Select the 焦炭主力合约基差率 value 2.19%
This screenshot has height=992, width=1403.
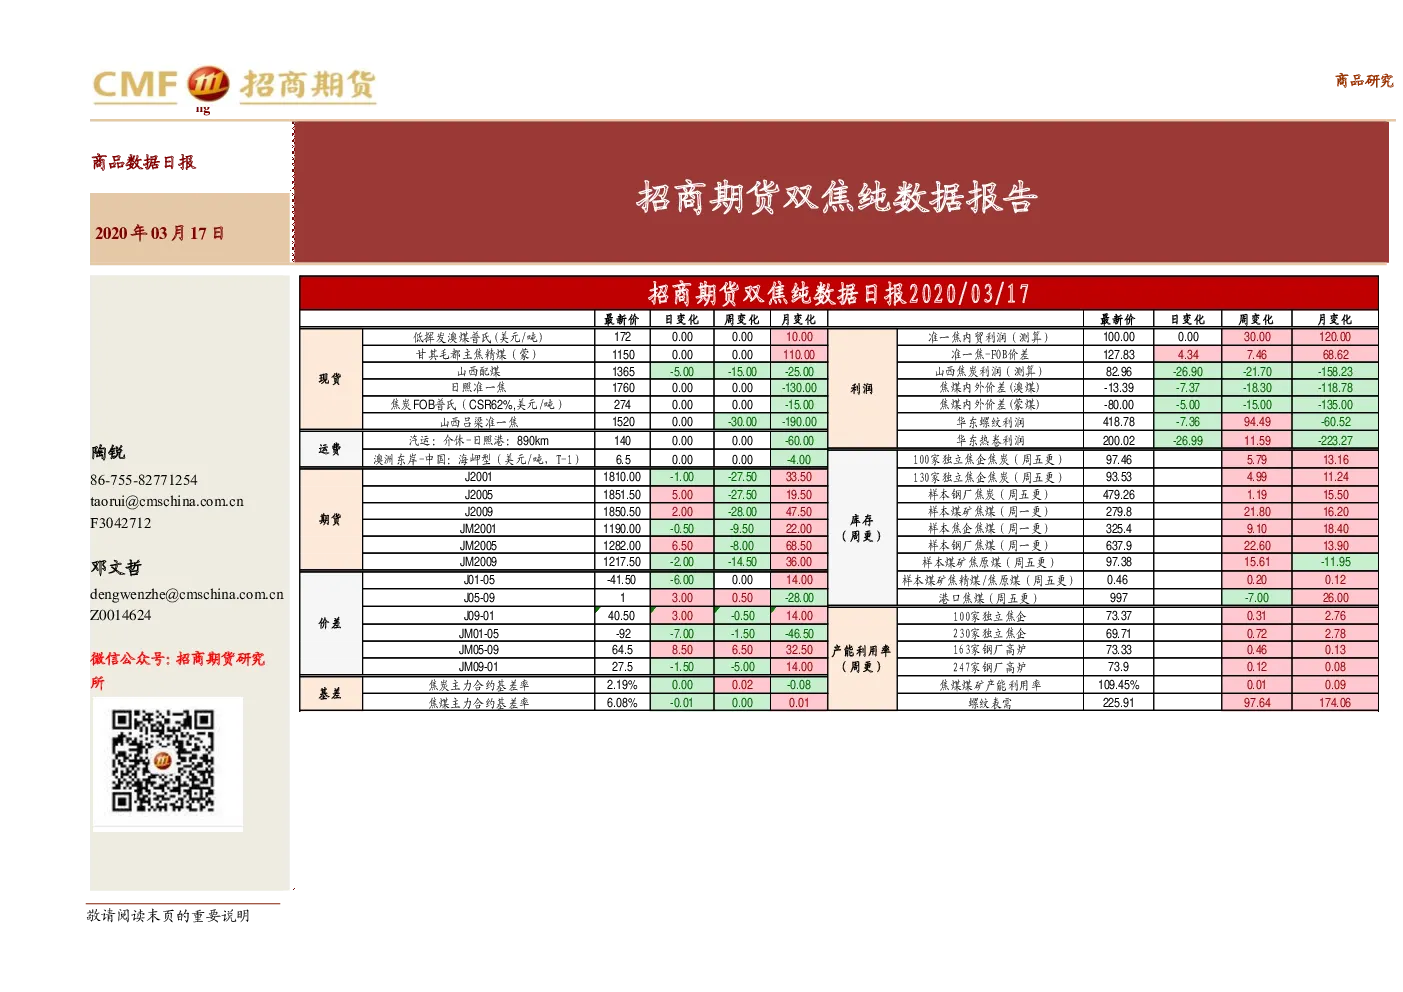pos(622,685)
